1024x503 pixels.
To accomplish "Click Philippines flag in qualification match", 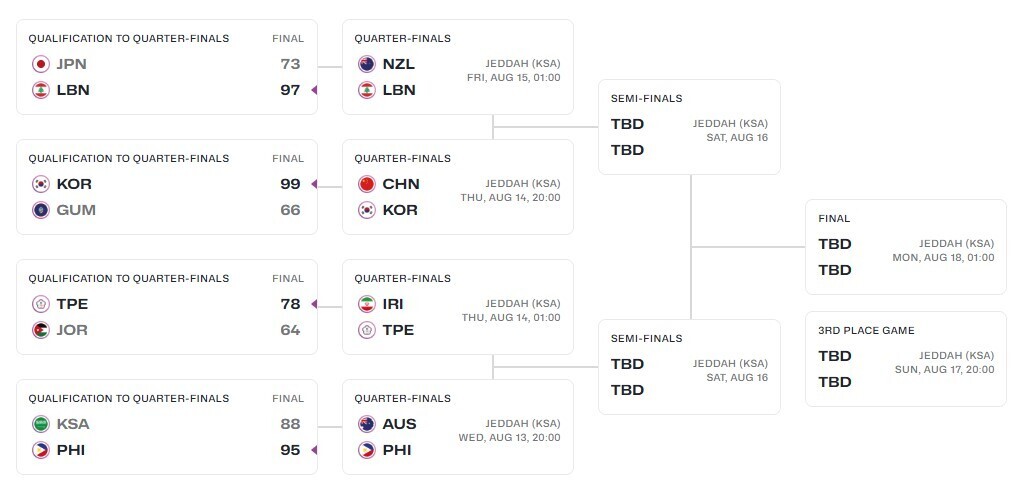I will pyautogui.click(x=41, y=450).
